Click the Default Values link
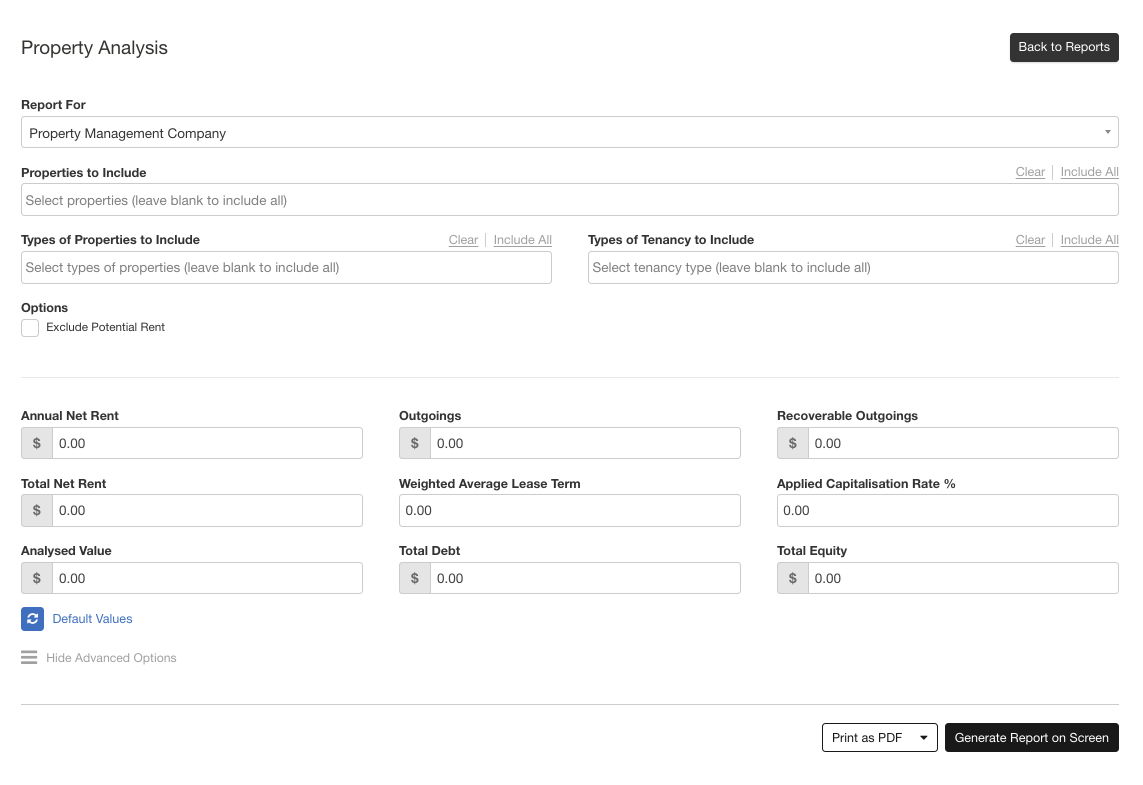 [94, 619]
